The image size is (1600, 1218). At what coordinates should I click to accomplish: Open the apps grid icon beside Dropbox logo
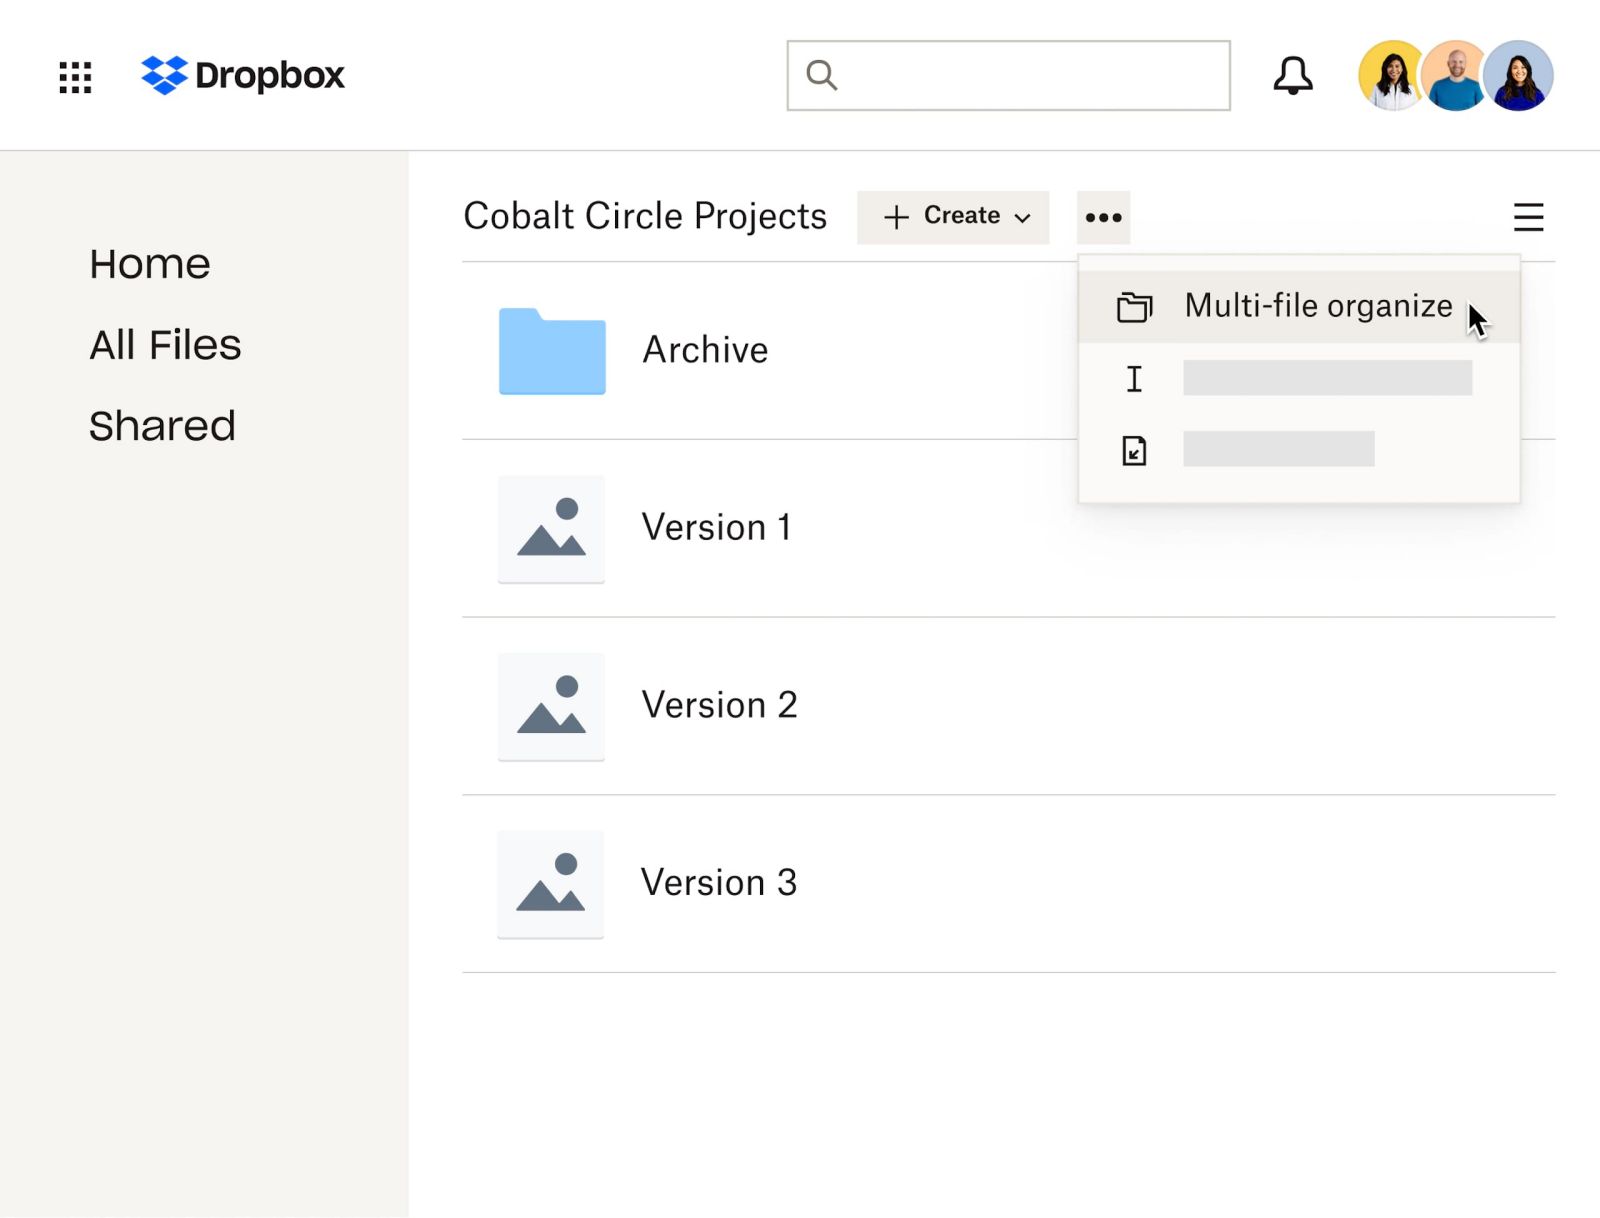click(x=75, y=76)
